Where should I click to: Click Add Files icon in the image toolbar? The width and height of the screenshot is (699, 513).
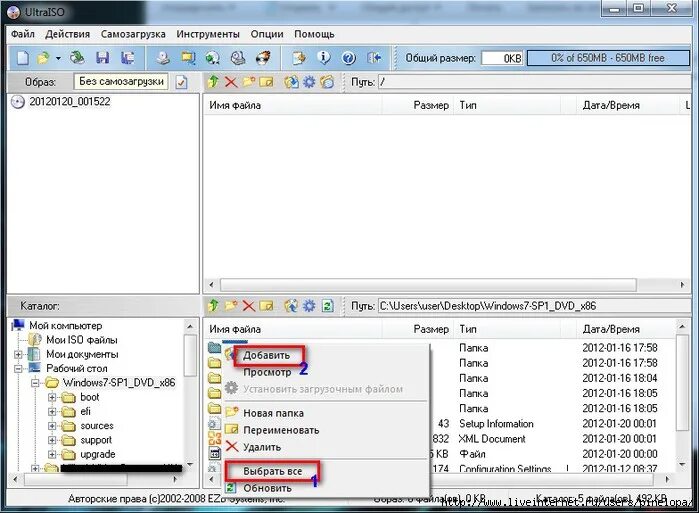pyautogui.click(x=291, y=82)
